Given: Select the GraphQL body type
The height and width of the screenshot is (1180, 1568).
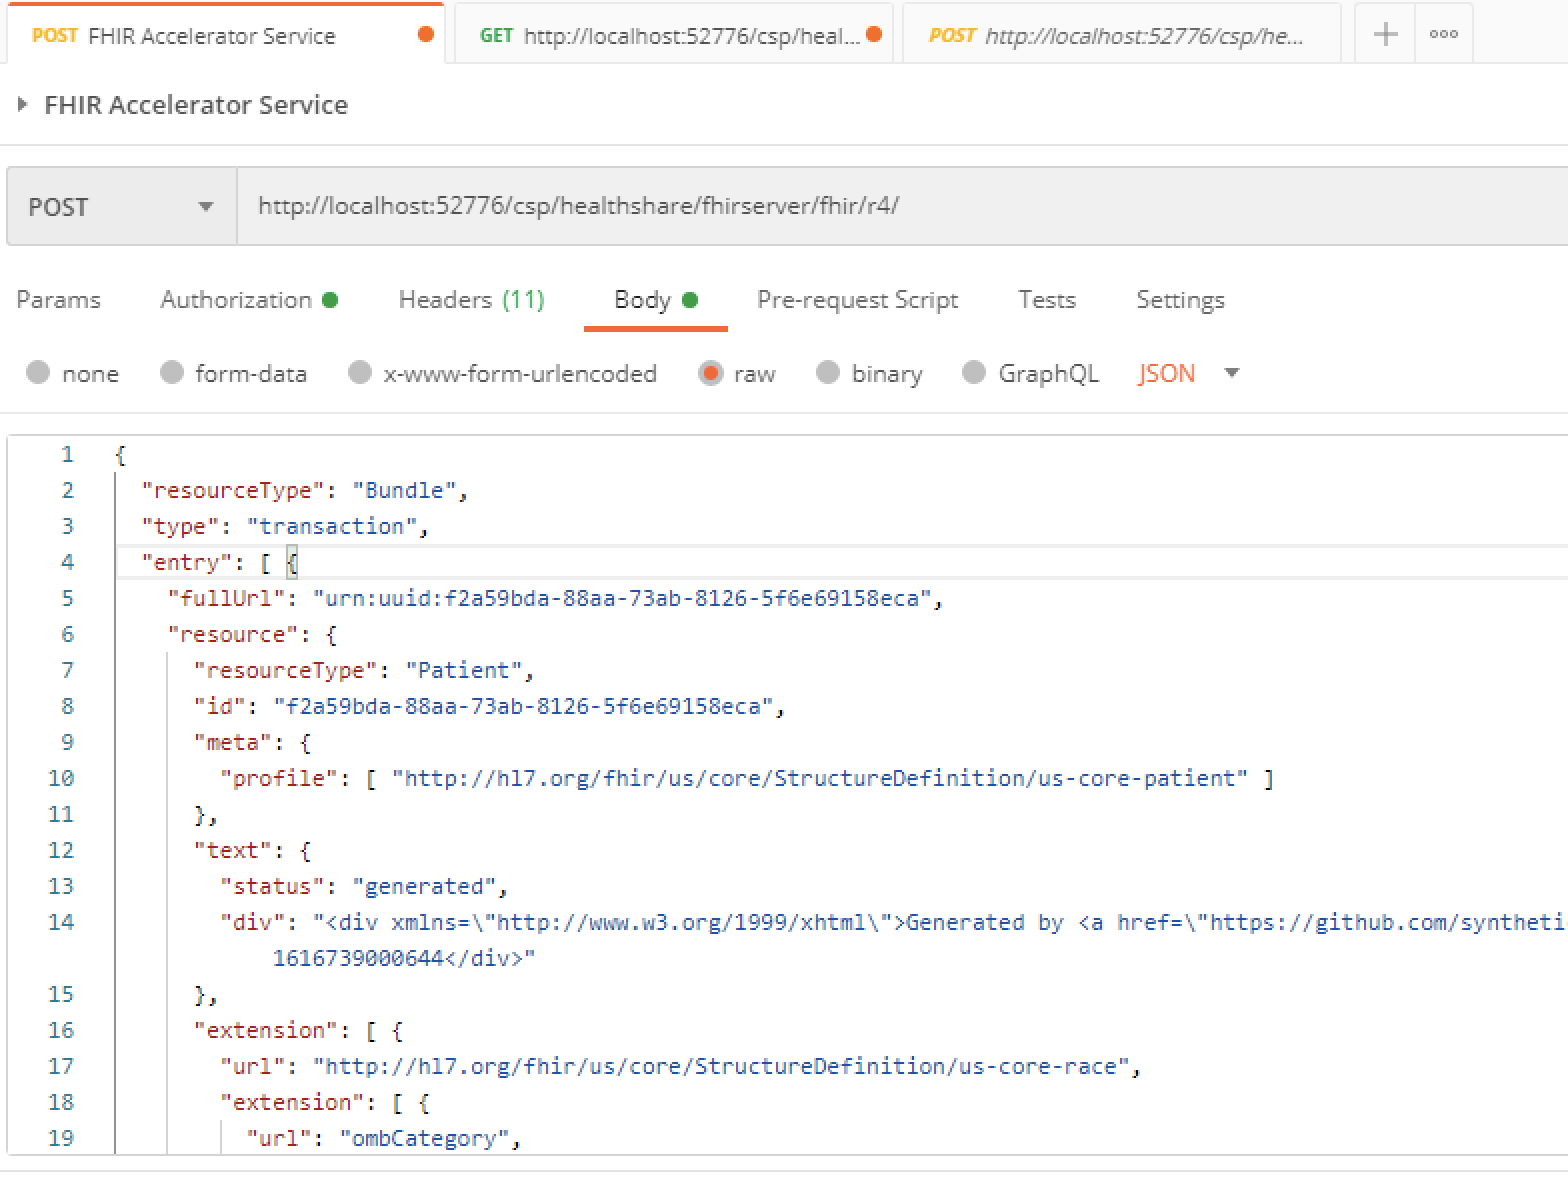Looking at the screenshot, I should click(x=974, y=373).
